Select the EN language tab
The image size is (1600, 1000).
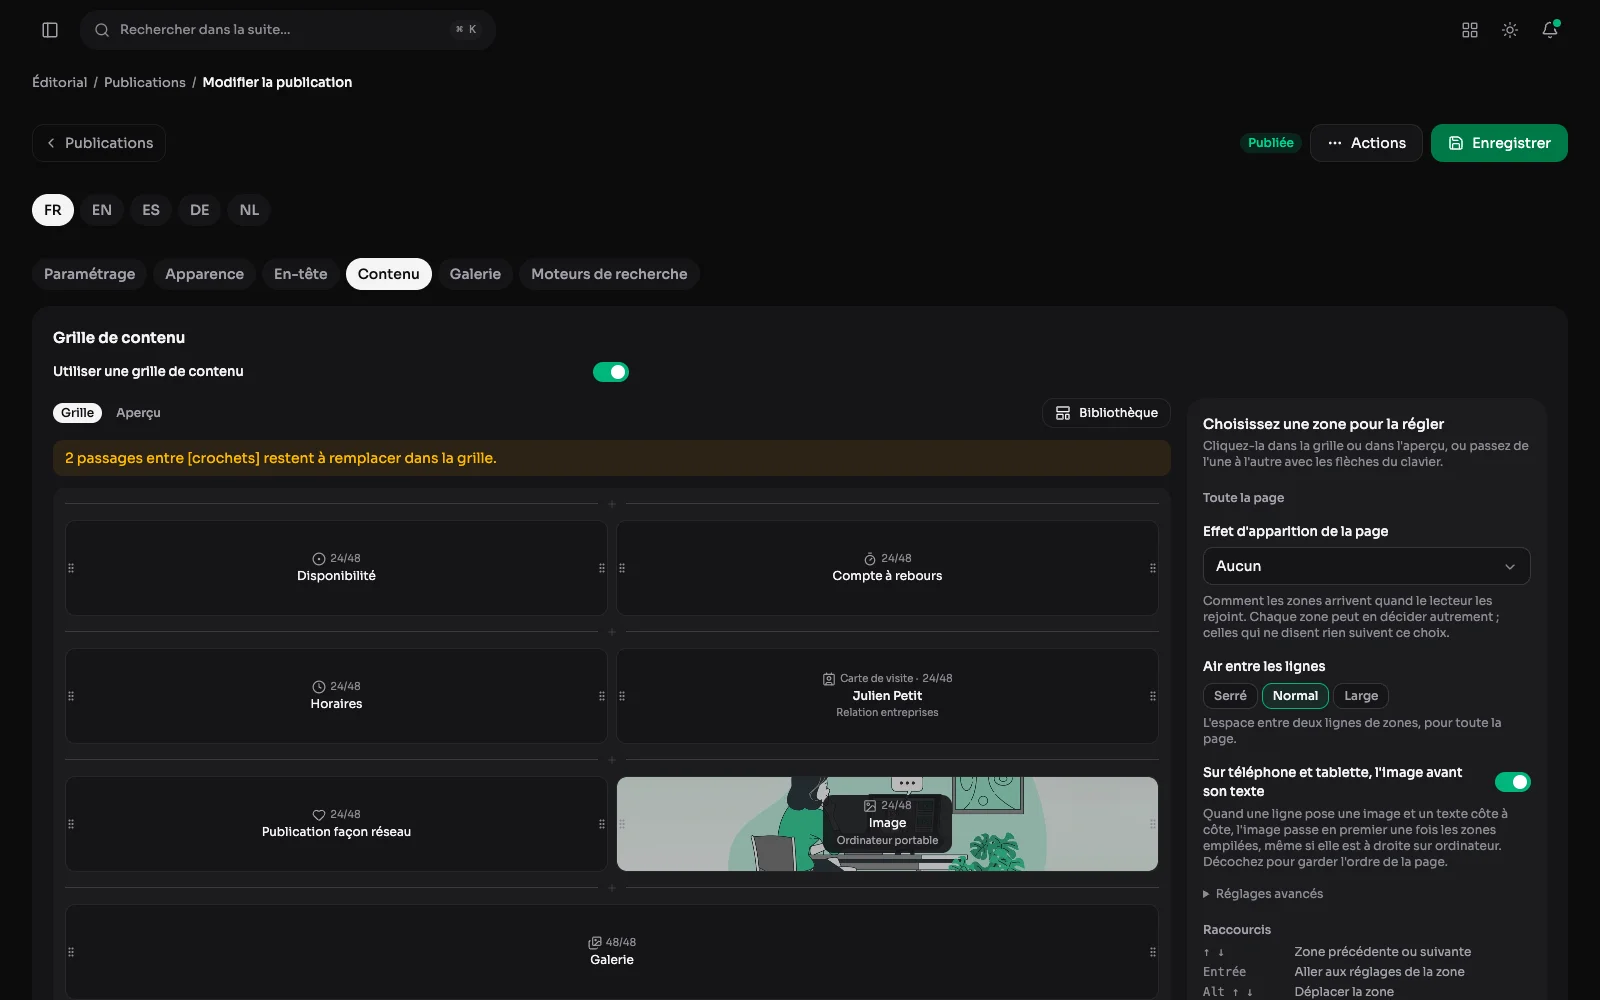[102, 210]
